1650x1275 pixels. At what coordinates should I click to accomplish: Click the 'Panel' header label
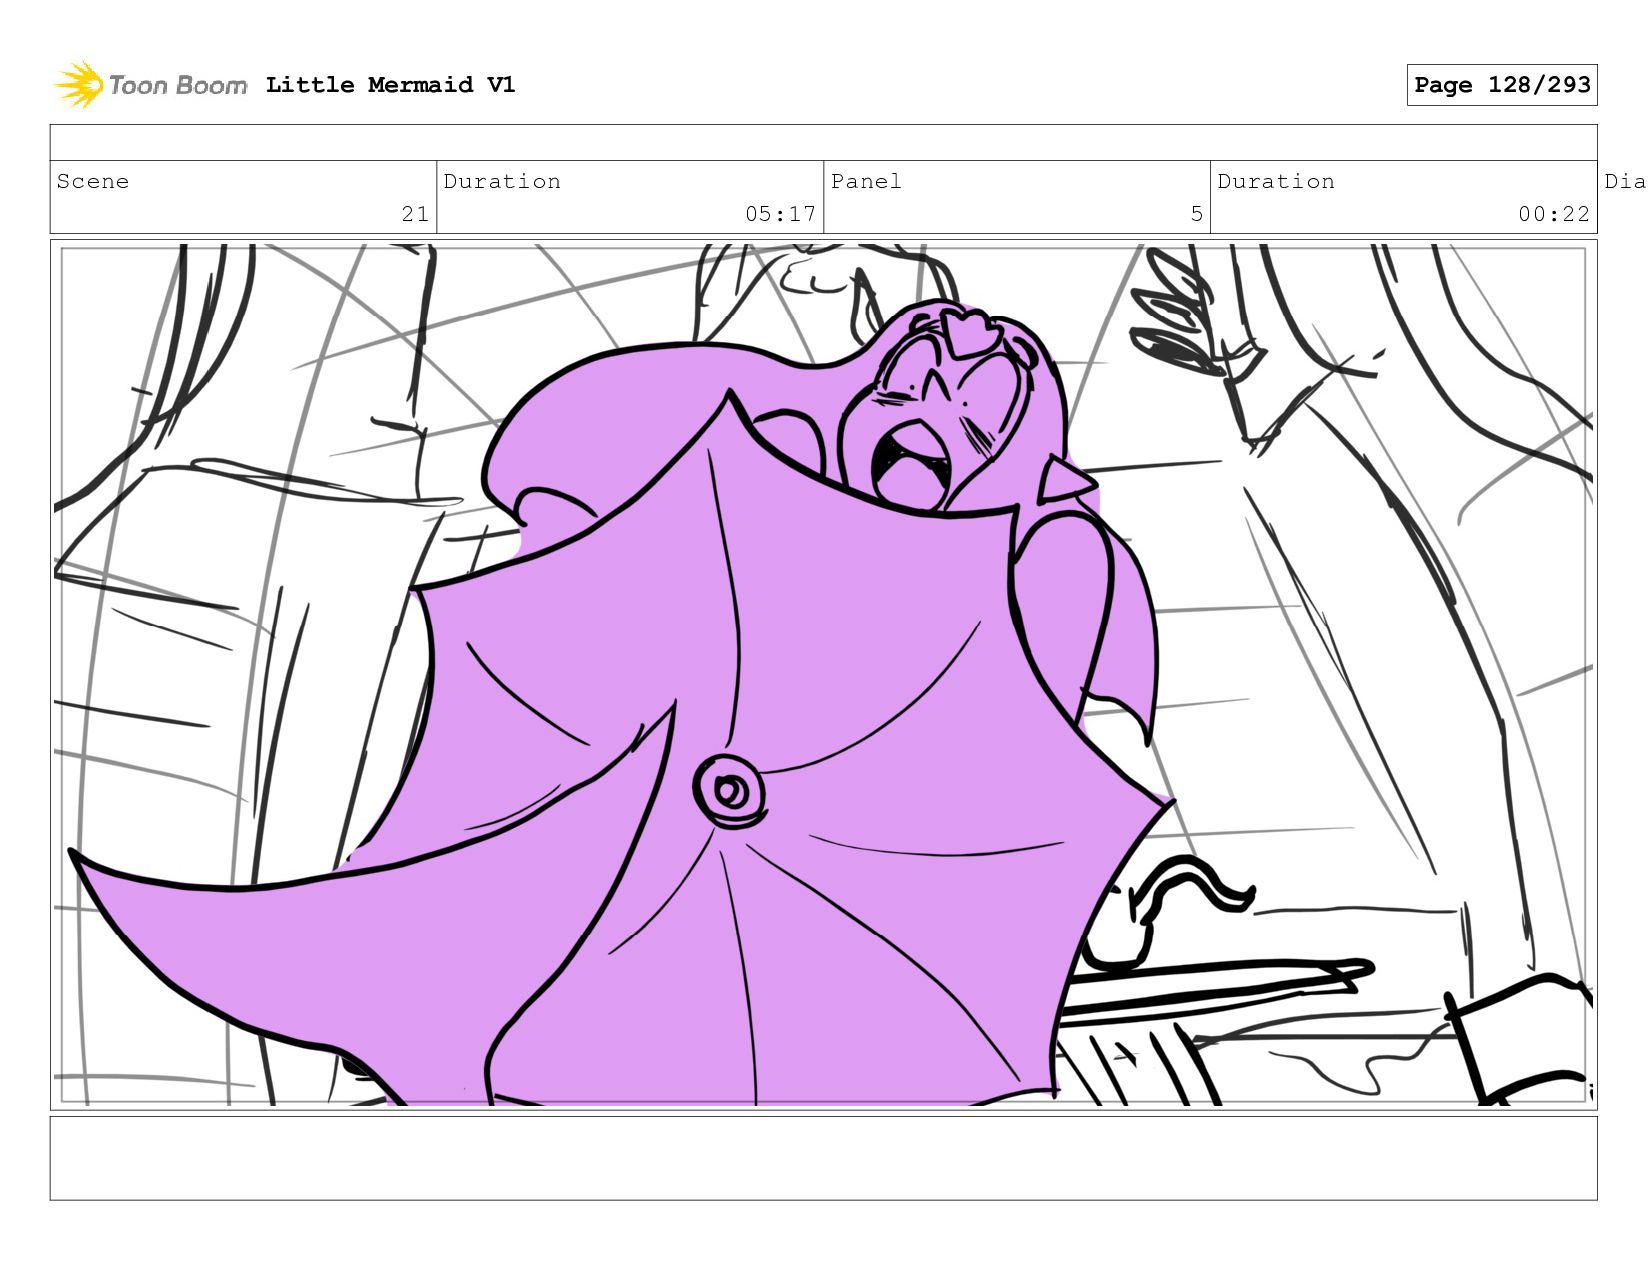tap(866, 181)
